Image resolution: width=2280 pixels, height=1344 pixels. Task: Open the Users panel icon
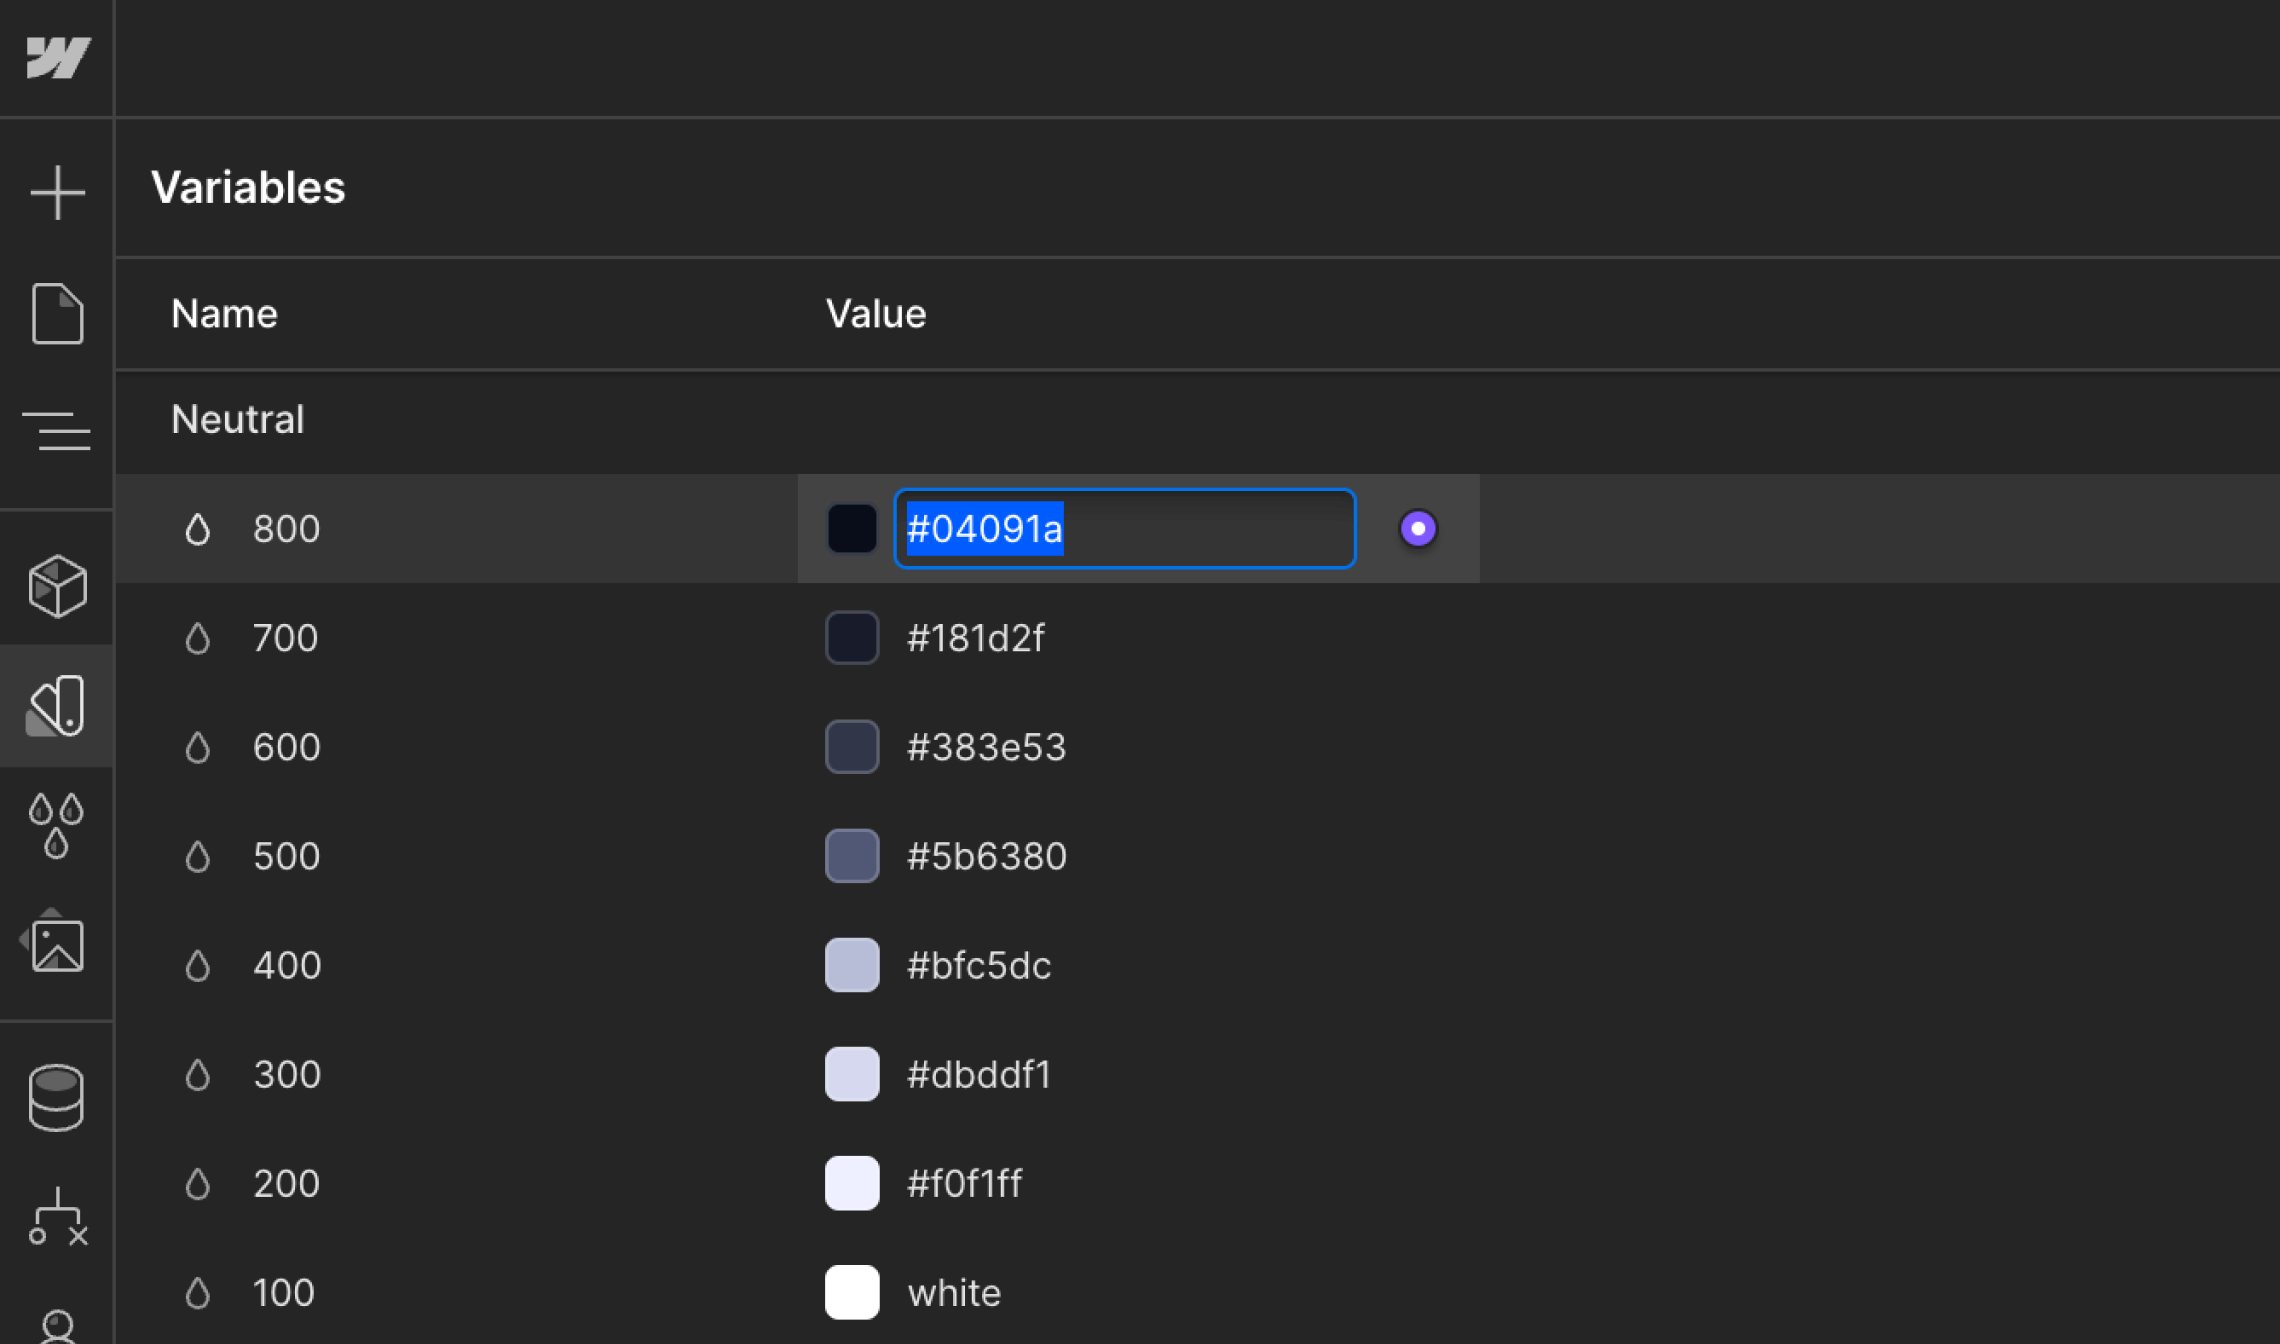tap(57, 1326)
